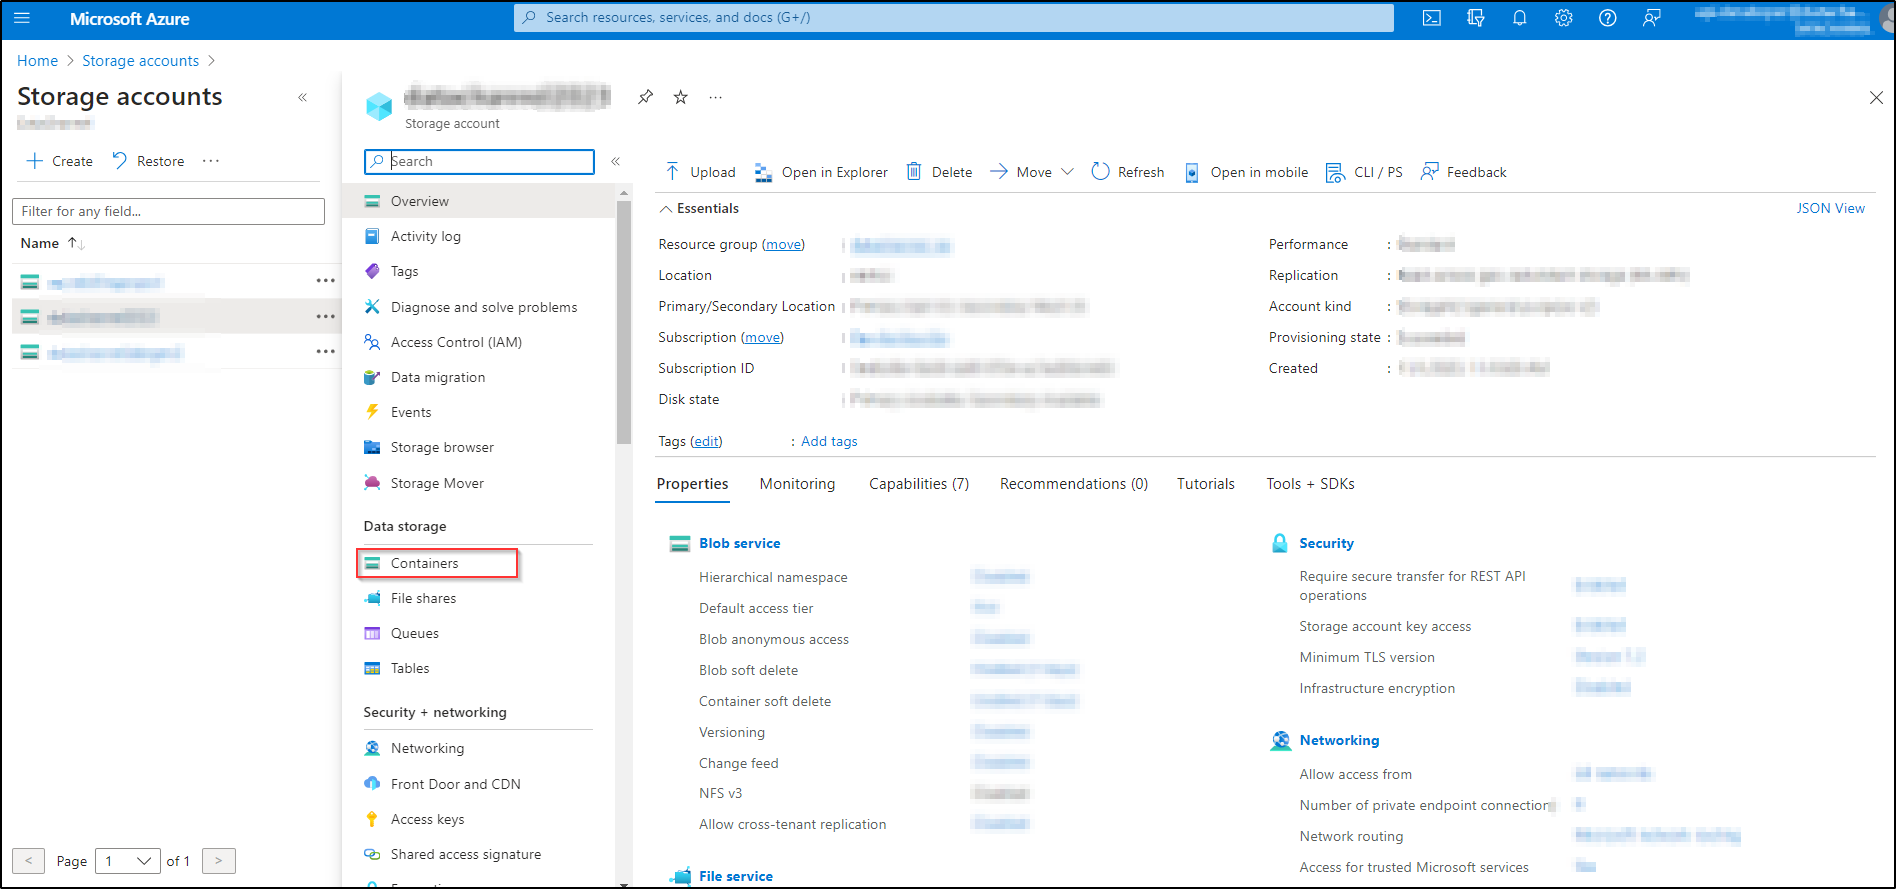Open more actions ellipsis beside the star
Screen dimensions: 1896x889
pyautogui.click(x=715, y=97)
